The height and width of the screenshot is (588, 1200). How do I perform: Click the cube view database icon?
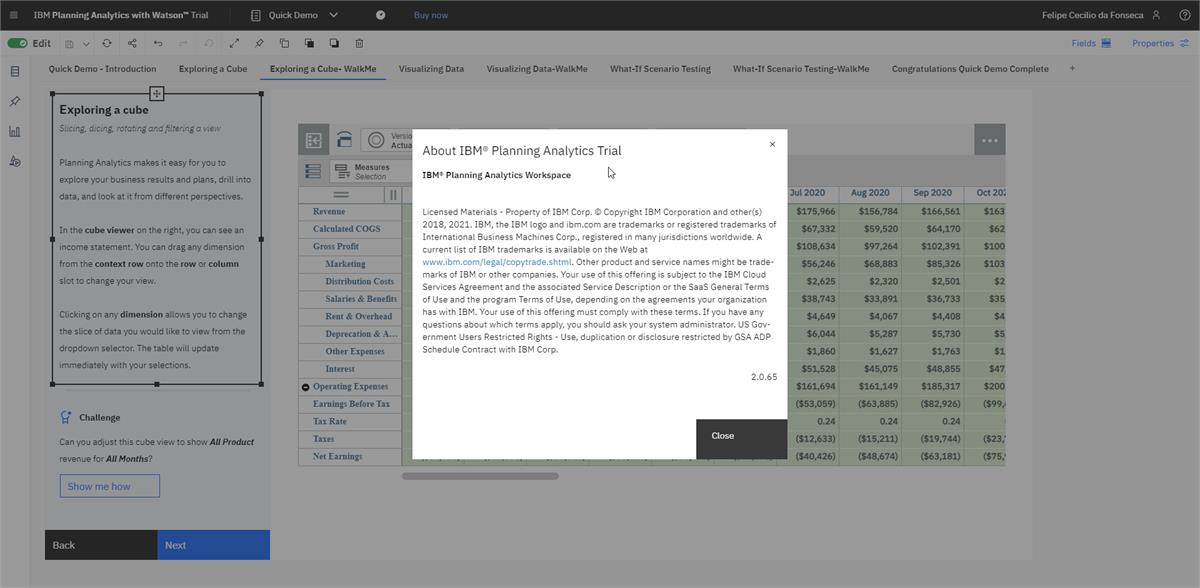pyautogui.click(x=344, y=140)
